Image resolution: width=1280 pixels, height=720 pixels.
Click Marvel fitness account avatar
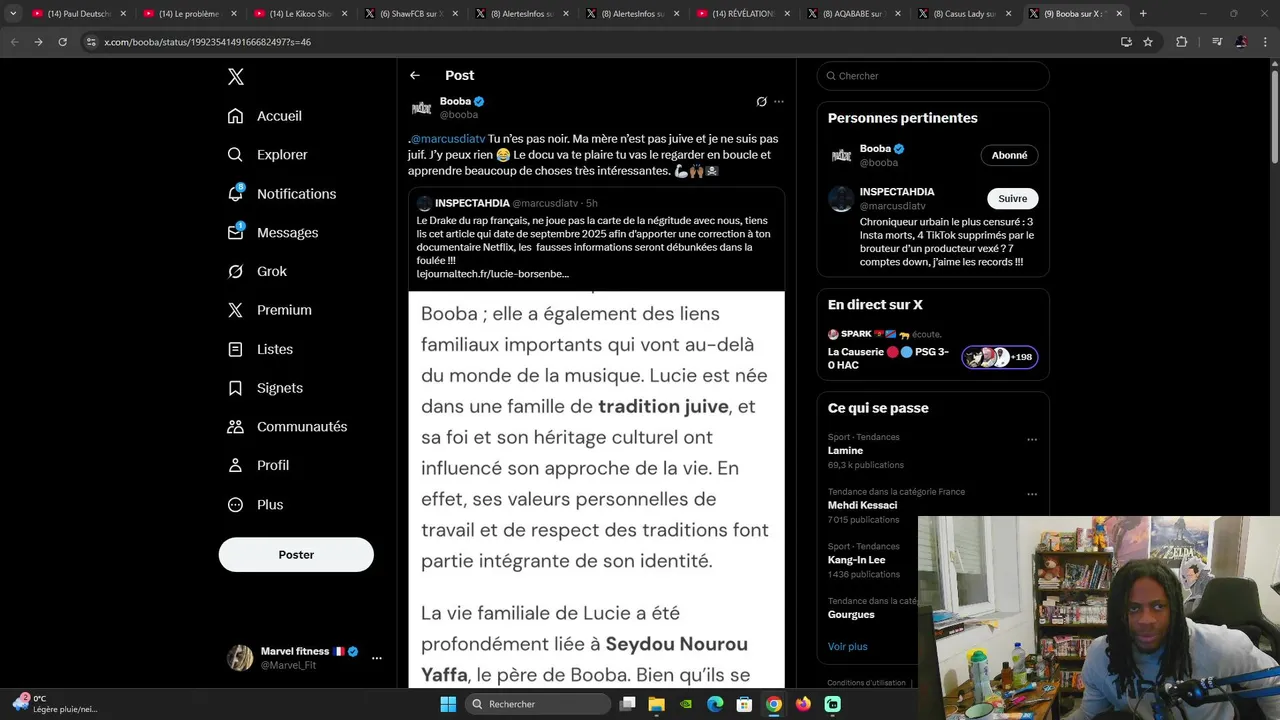coord(240,658)
